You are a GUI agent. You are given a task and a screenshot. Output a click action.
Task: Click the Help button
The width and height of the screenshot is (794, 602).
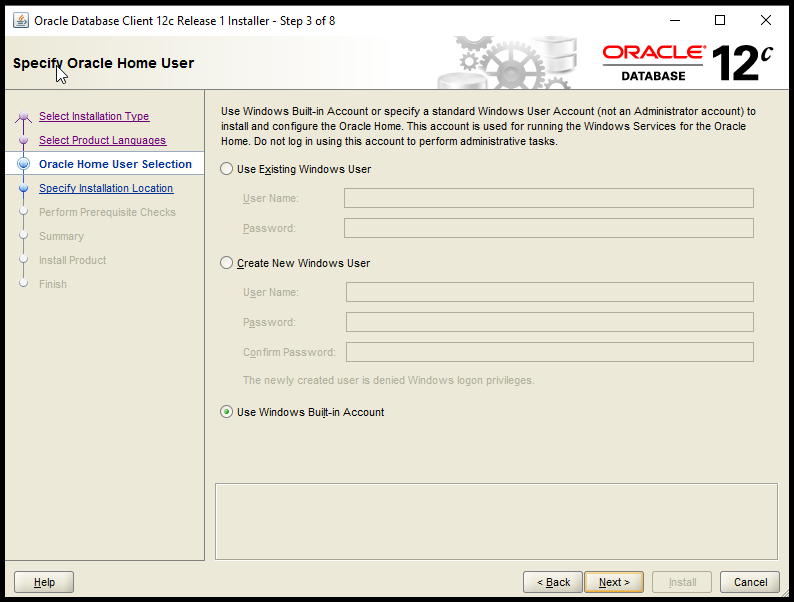(x=44, y=582)
